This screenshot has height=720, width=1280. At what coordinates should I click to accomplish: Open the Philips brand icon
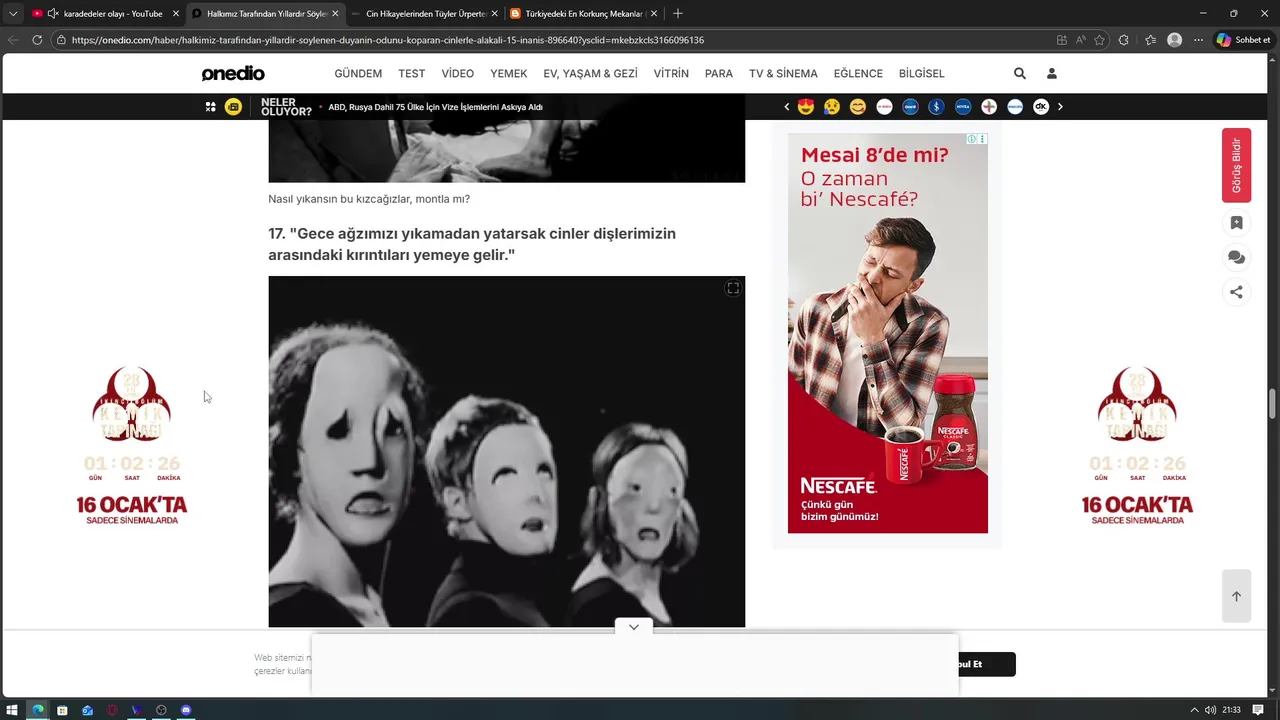coord(1015,107)
